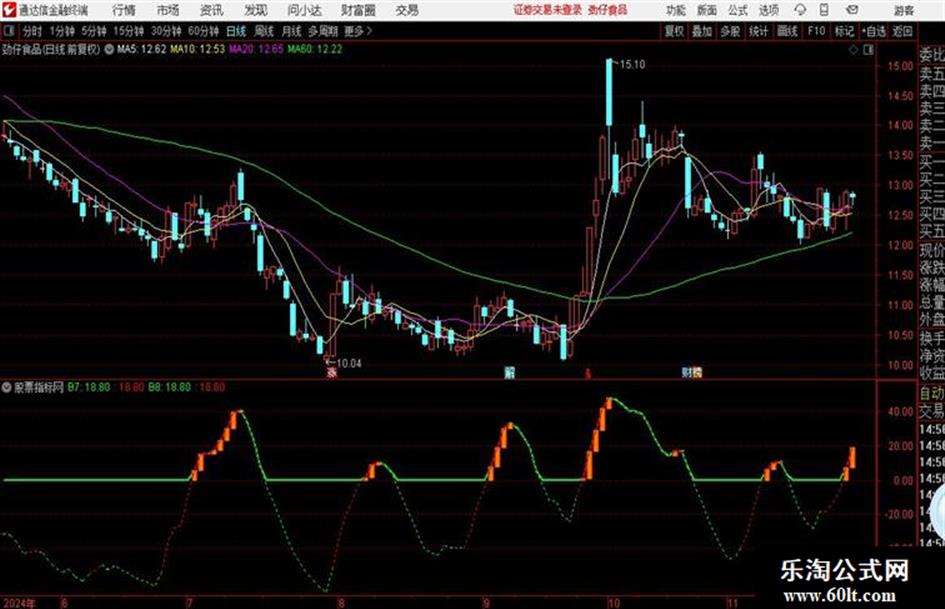This screenshot has width=945, height=609.
Task: Switch to 15分钟 period
Action: click(128, 31)
